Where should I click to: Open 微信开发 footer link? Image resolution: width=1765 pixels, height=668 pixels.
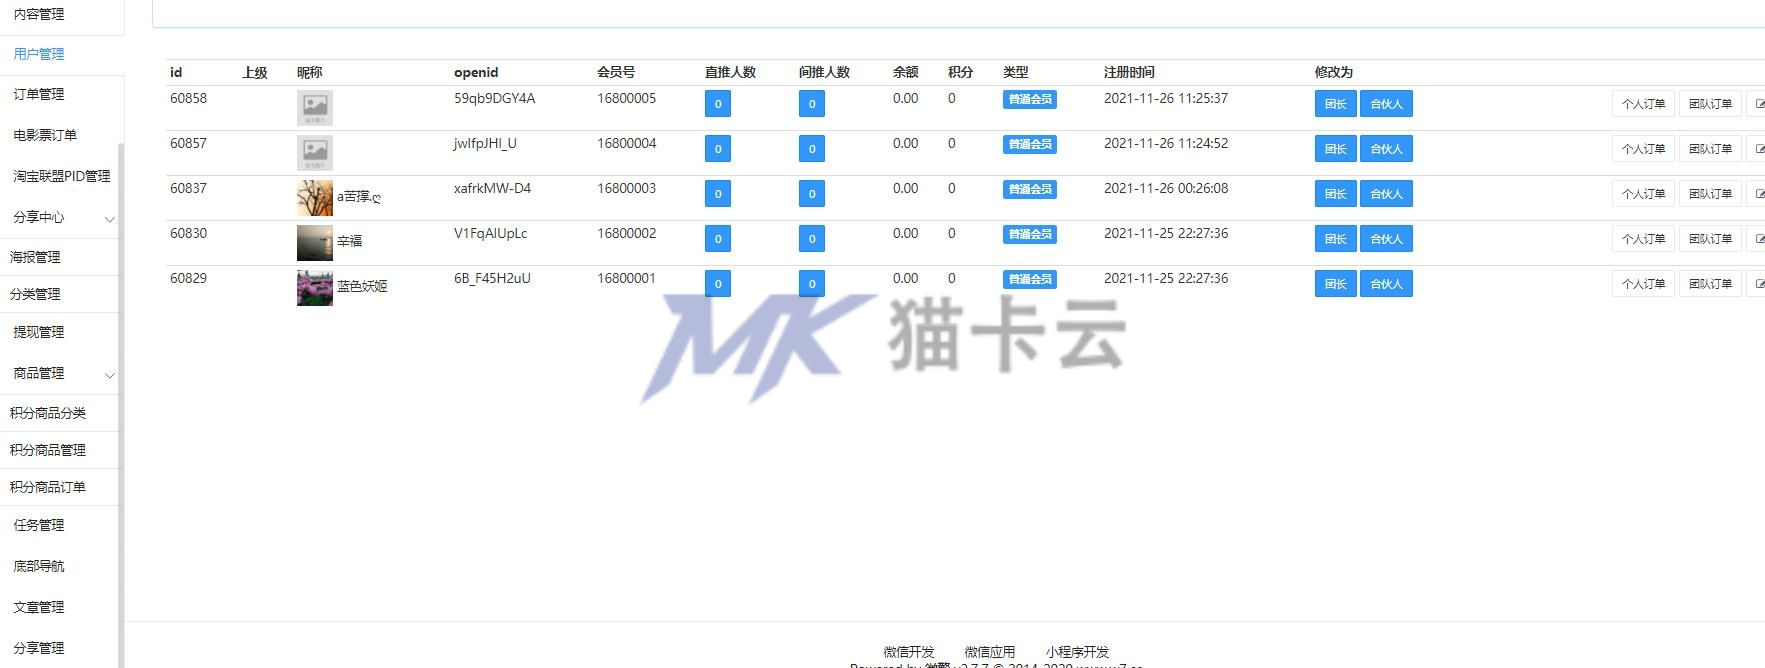pyautogui.click(x=909, y=652)
